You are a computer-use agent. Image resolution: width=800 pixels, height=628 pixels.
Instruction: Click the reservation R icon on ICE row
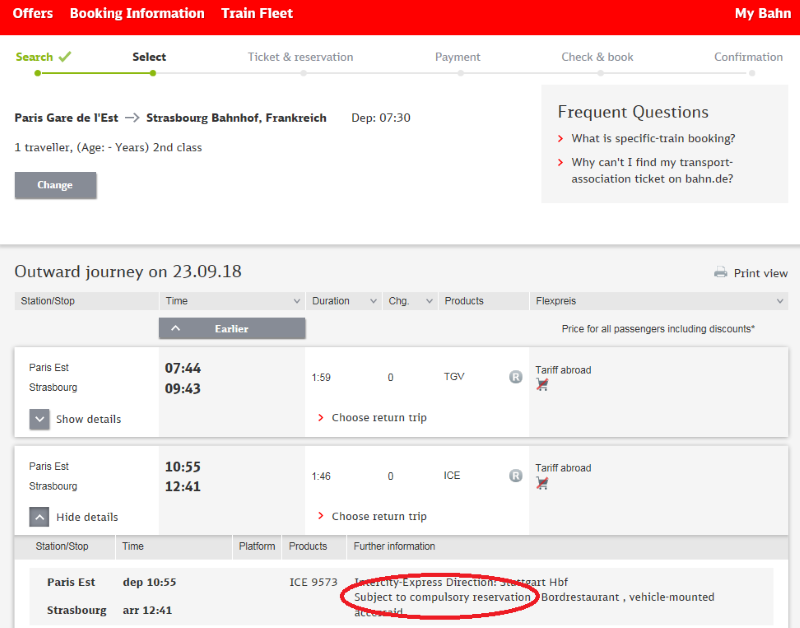(x=516, y=476)
